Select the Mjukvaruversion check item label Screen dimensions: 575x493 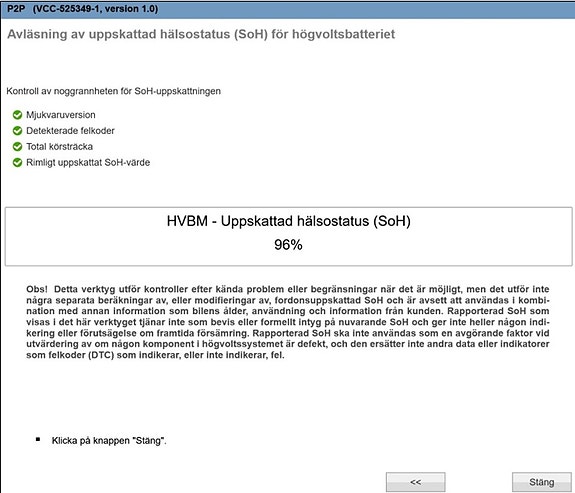pyautogui.click(x=61, y=115)
